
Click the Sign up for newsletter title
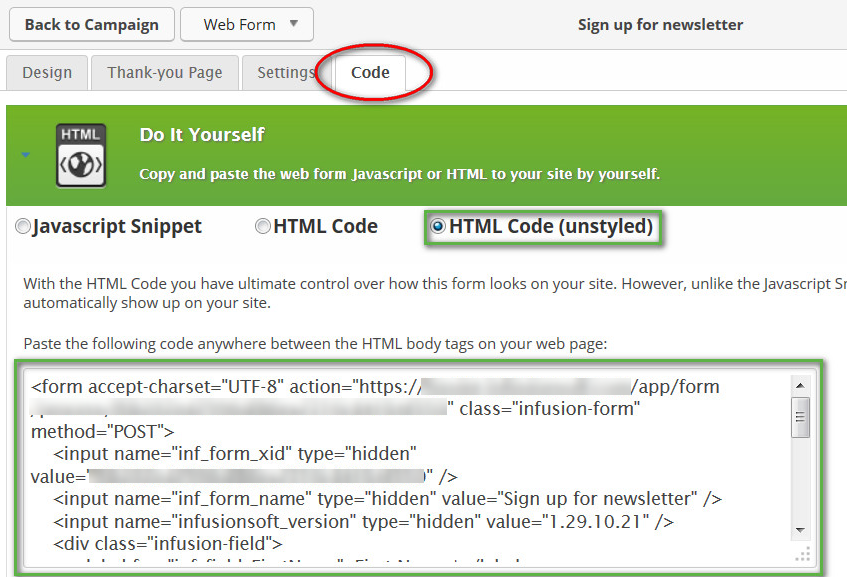660,25
